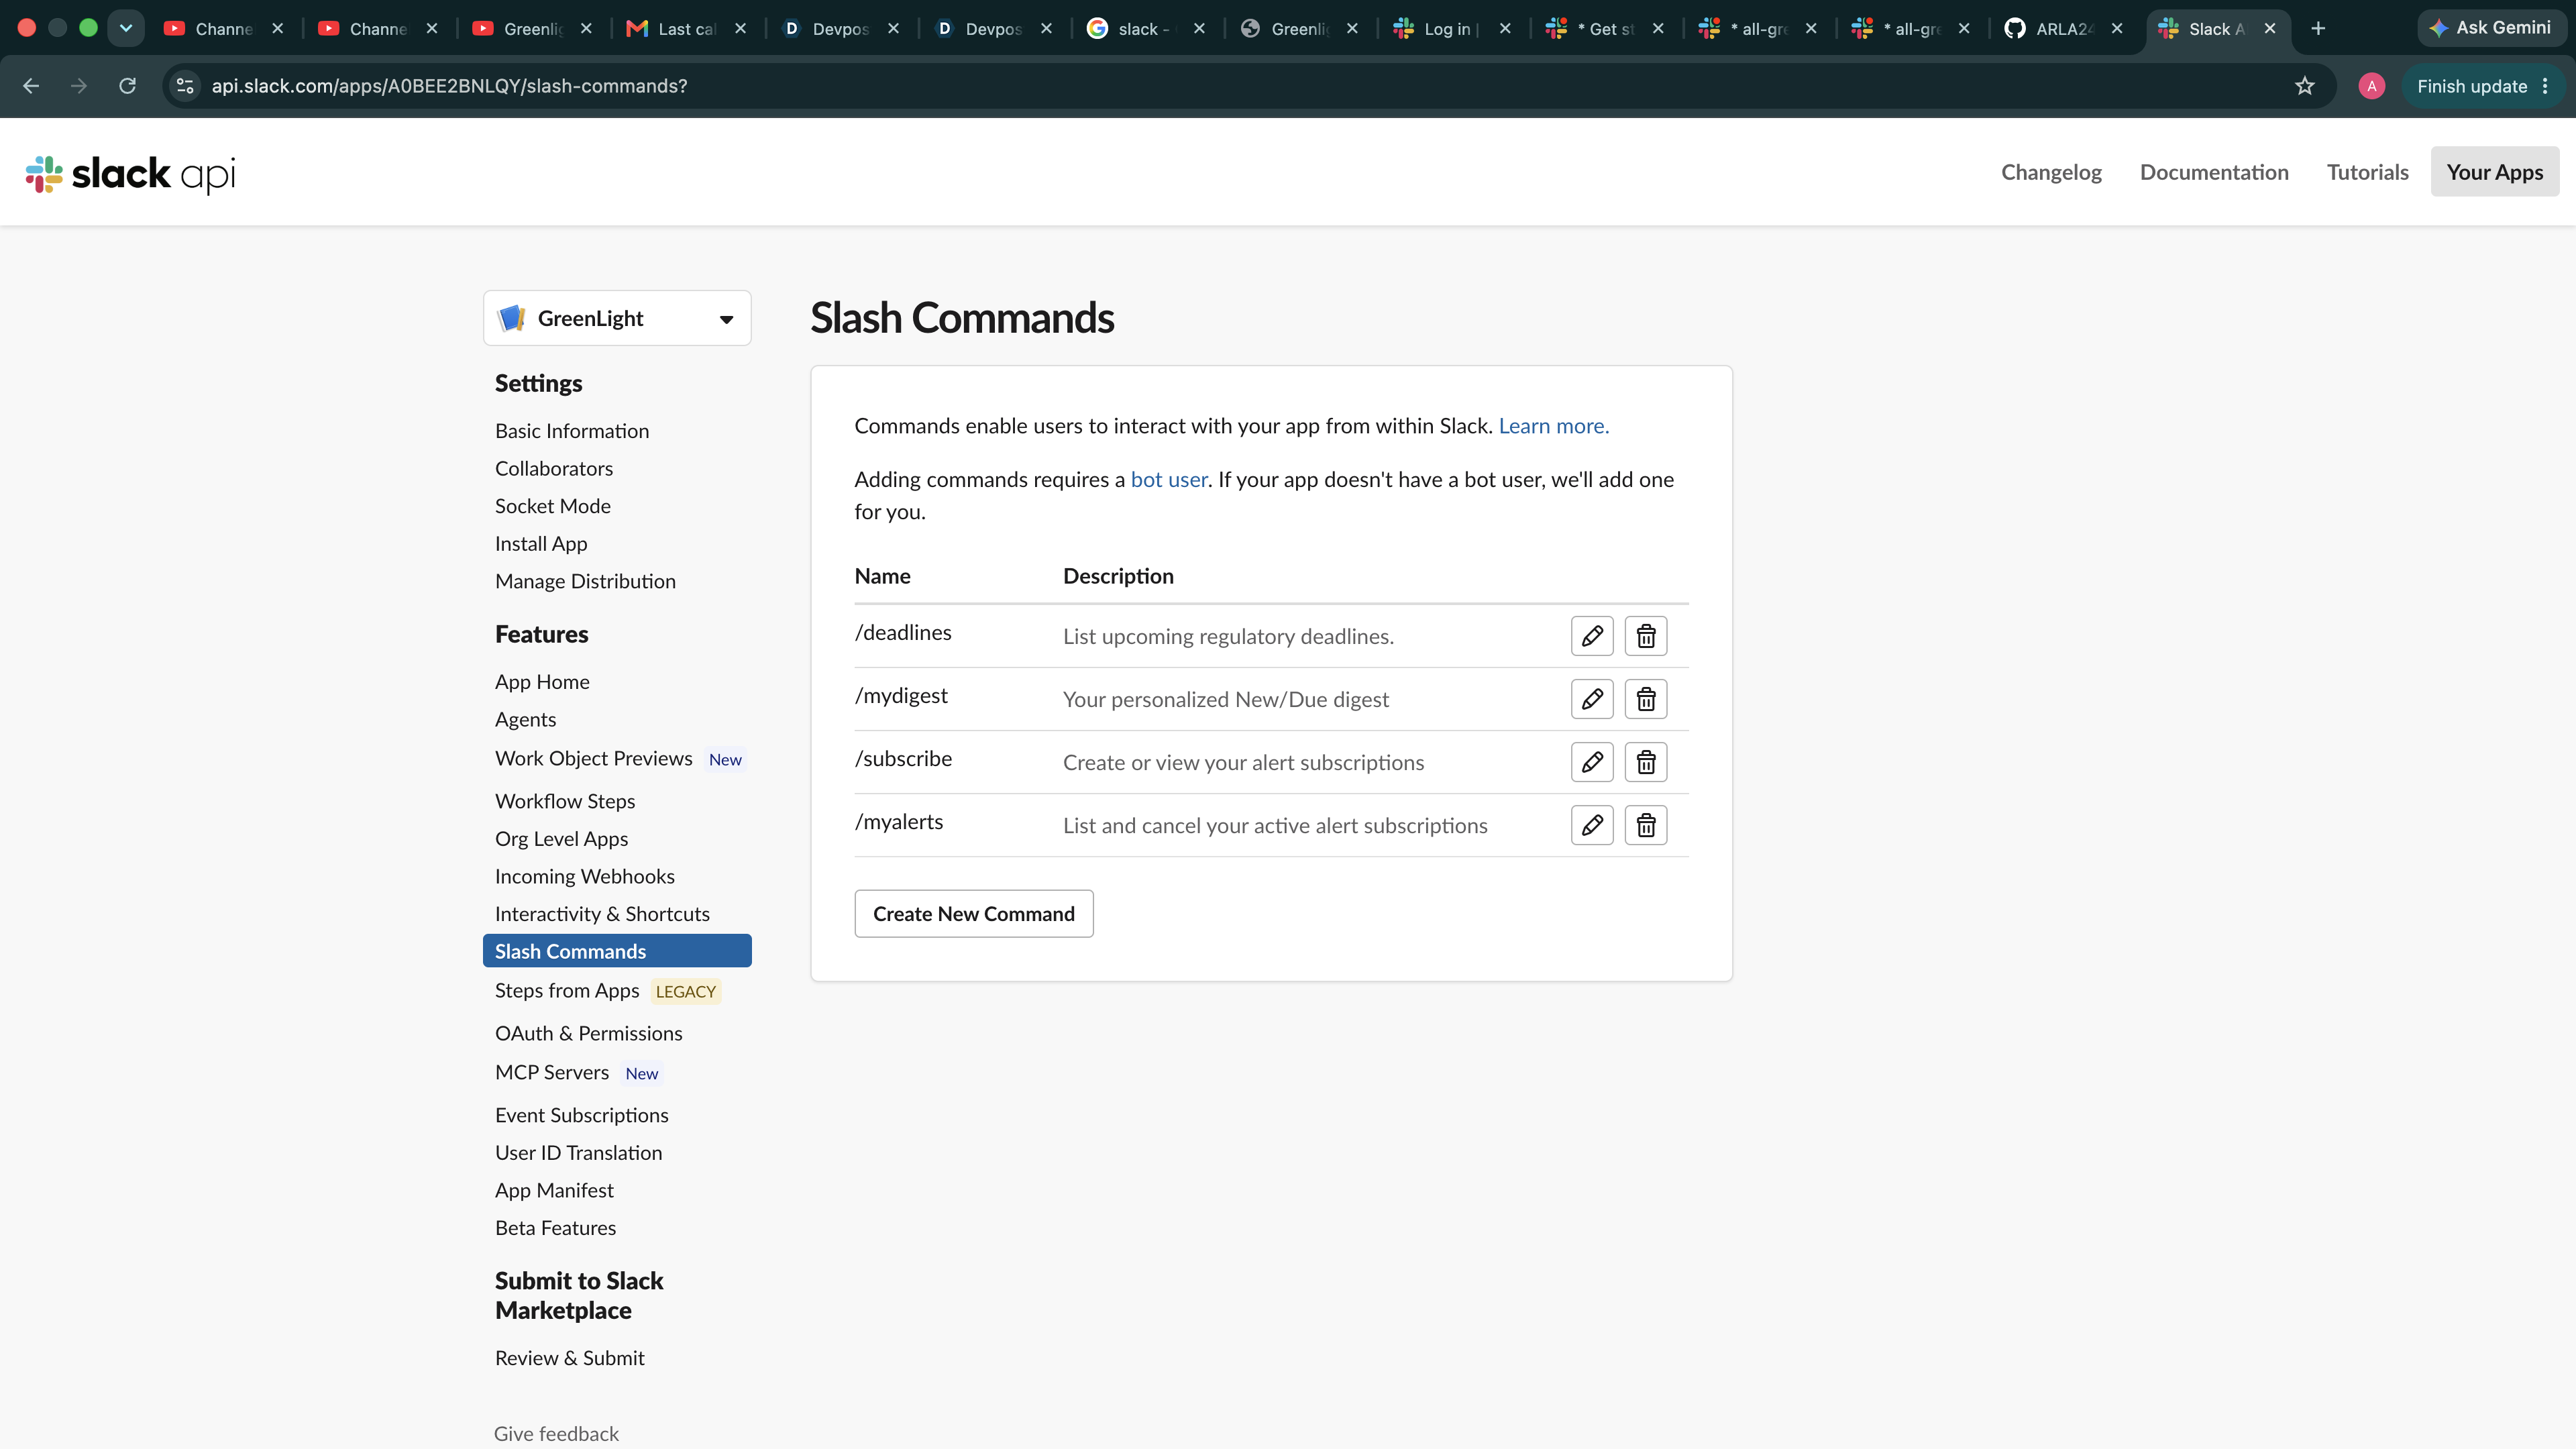2576x1449 pixels.
Task: Open the Chrome profile avatar
Action: point(2372,86)
